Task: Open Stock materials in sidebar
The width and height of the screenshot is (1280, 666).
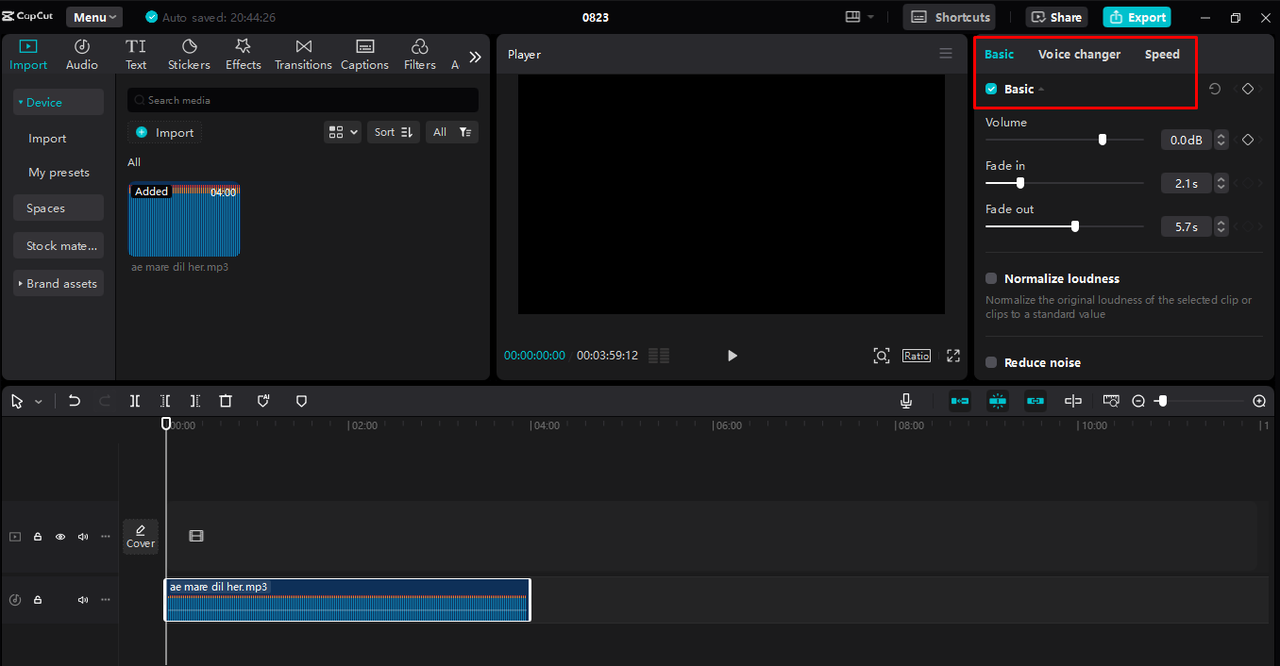Action: 58,246
